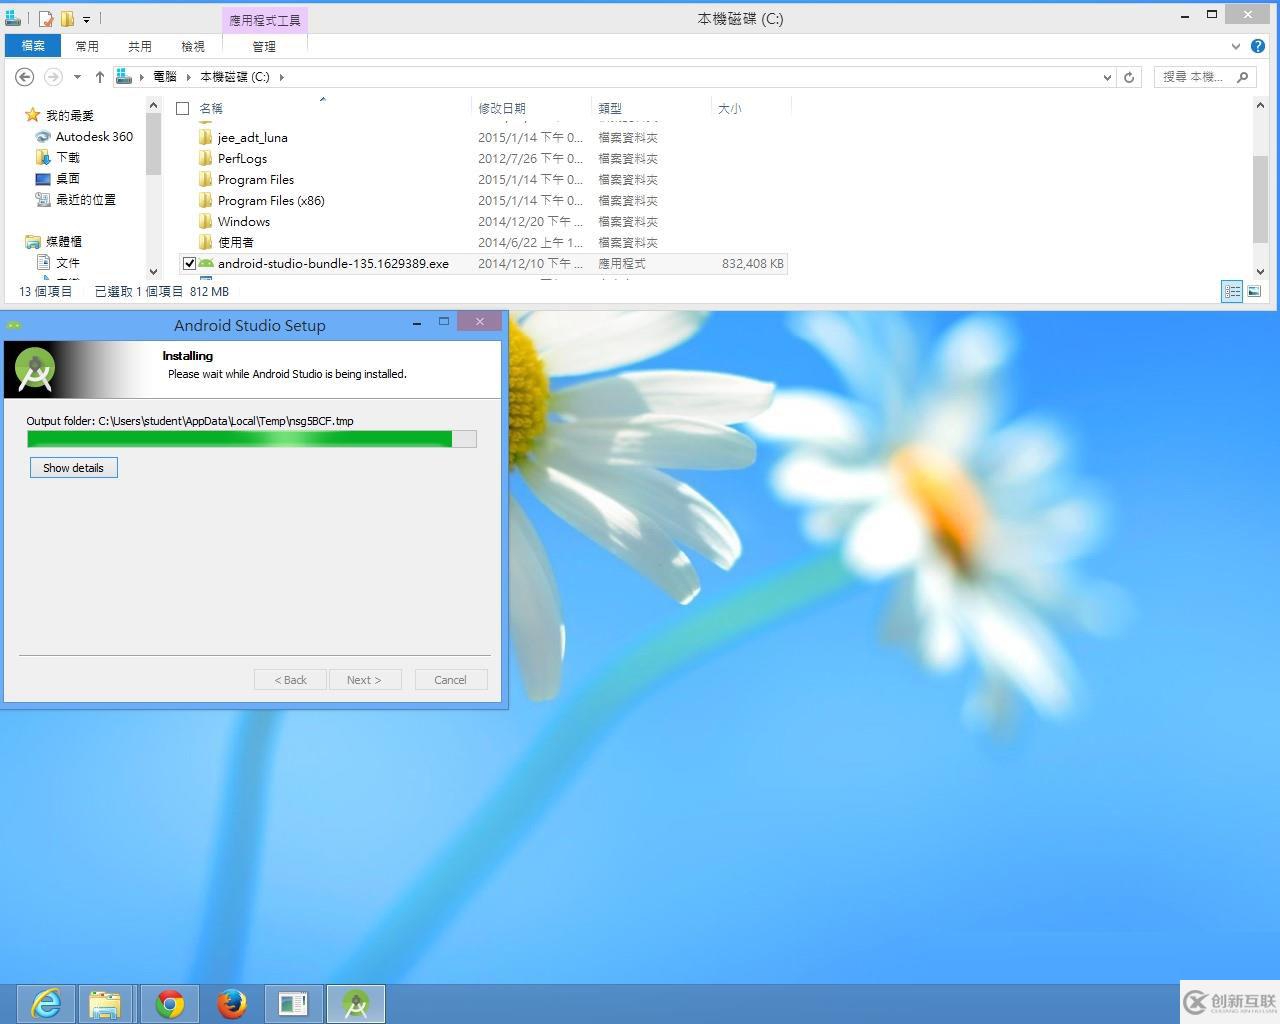Click the Explorer Forward navigation arrow
This screenshot has height=1024, width=1280.
click(53, 77)
